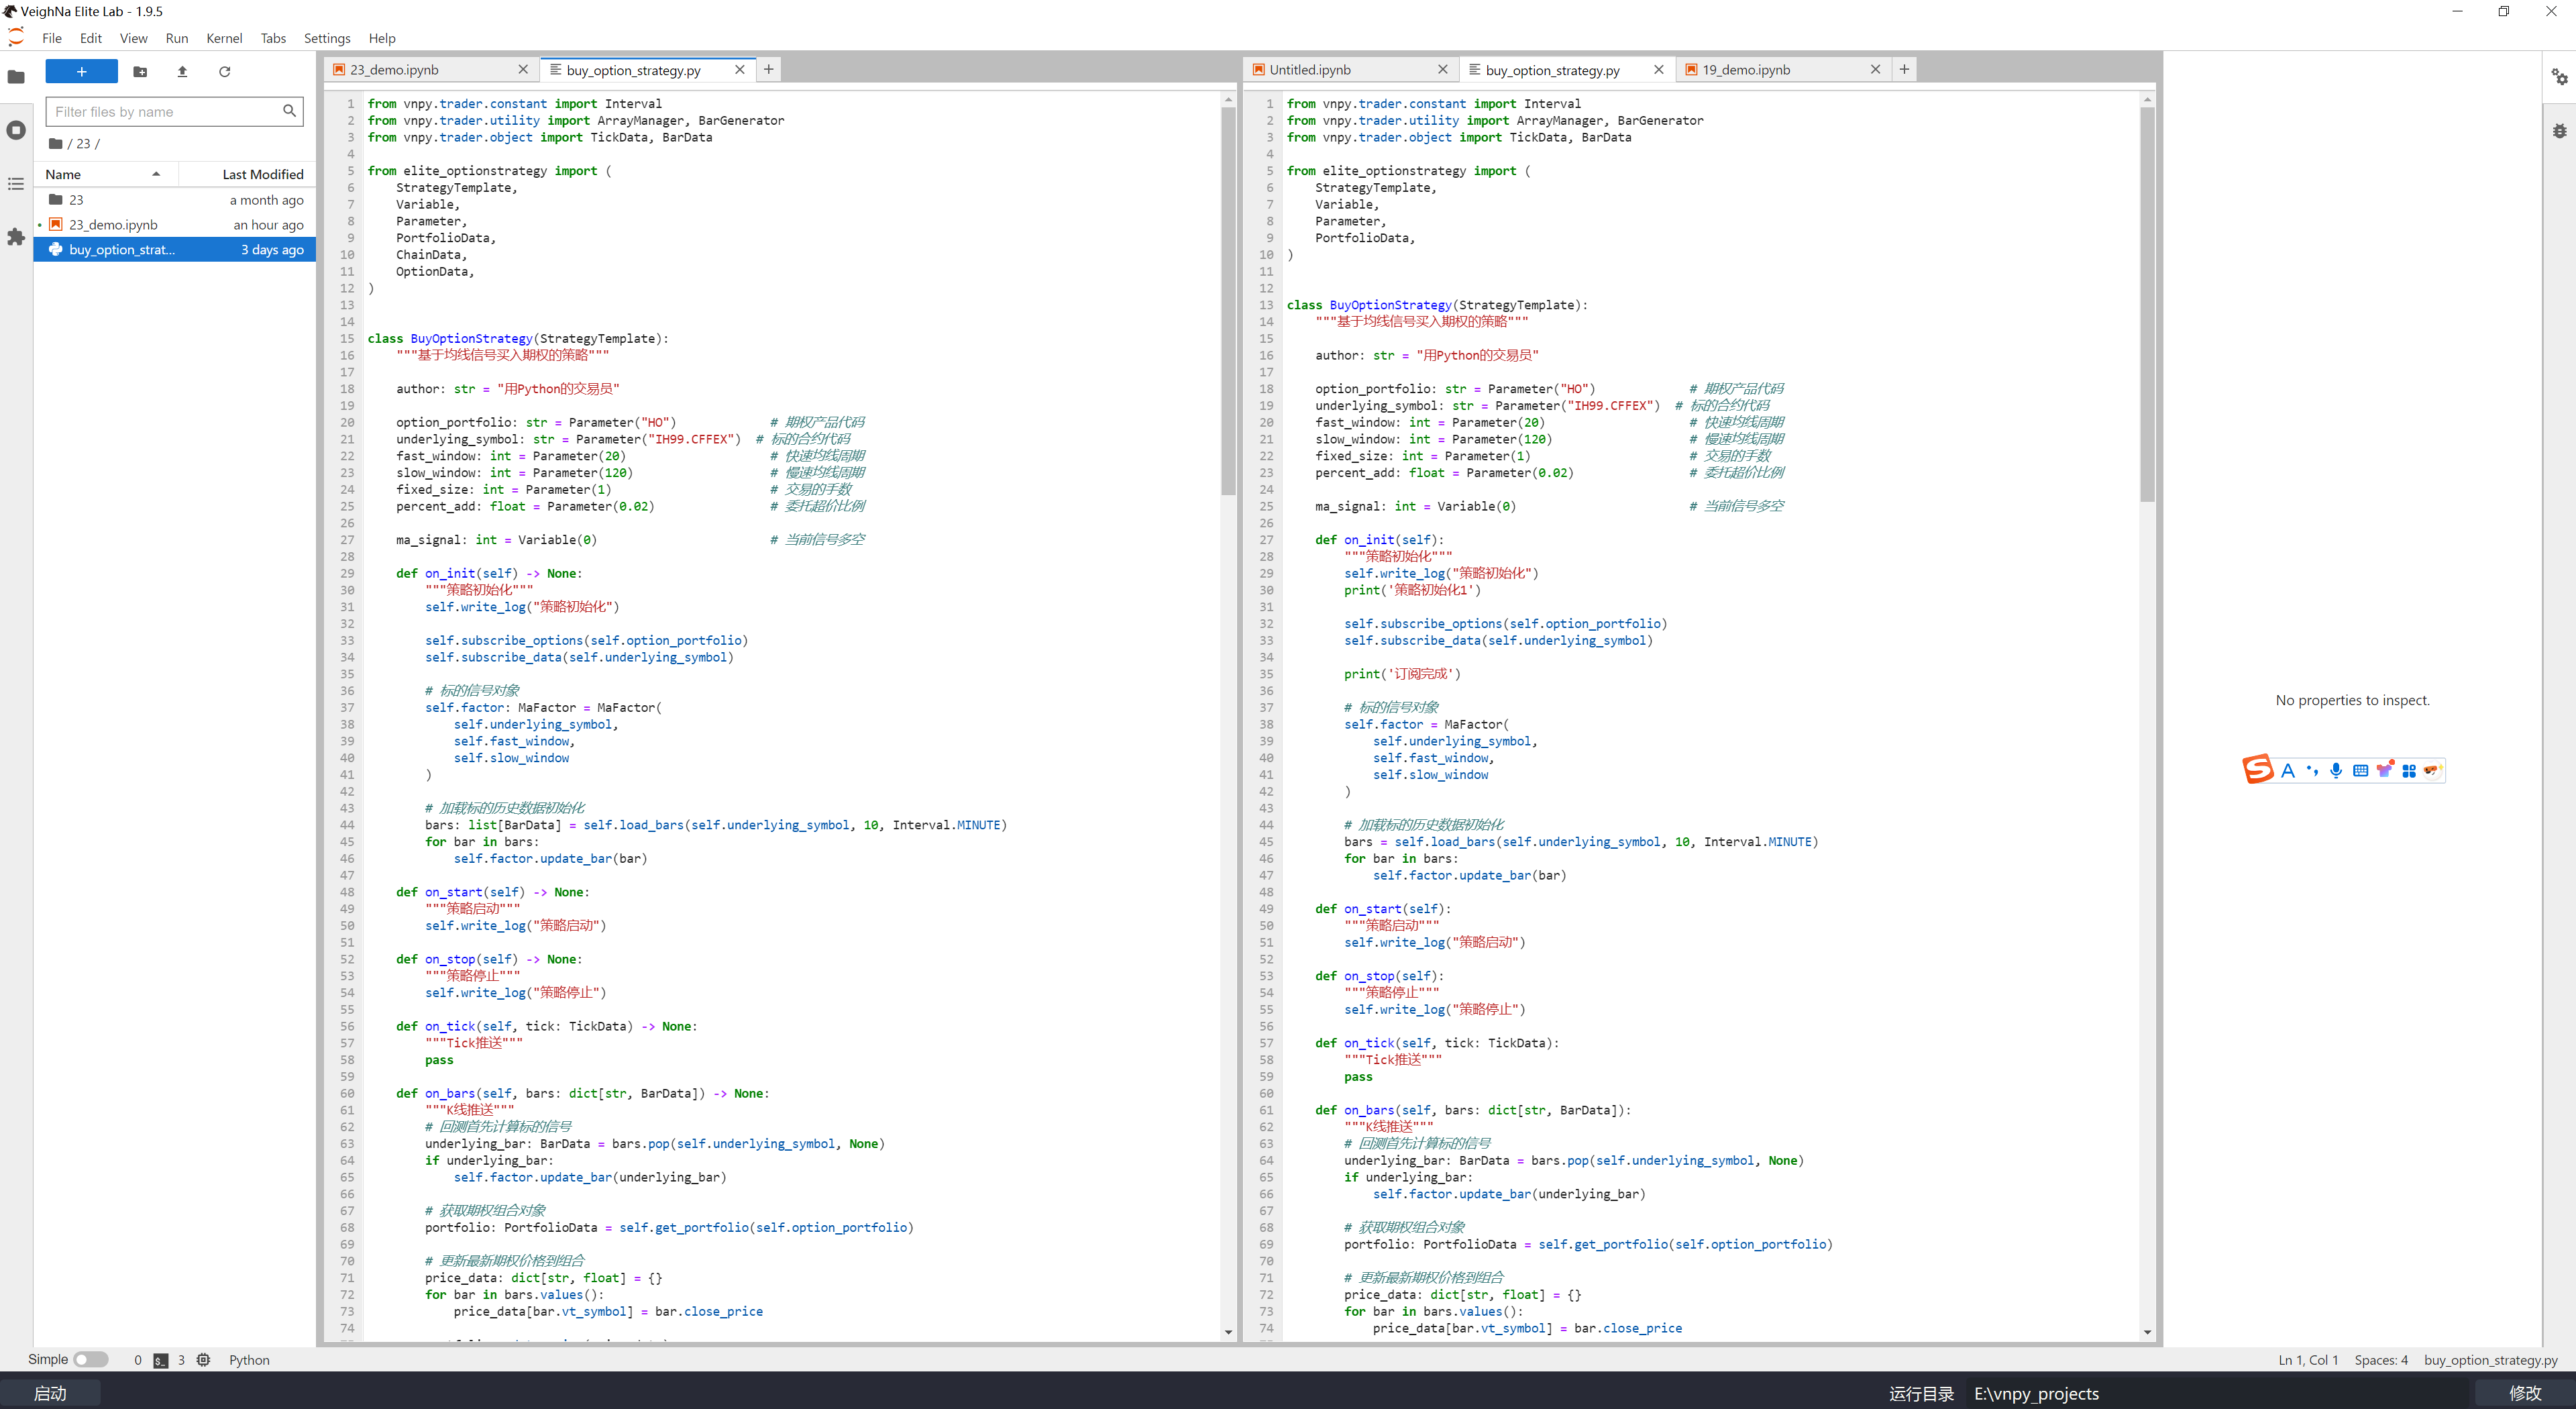Click the new folder icon
The height and width of the screenshot is (1409, 2576).
pyautogui.click(x=140, y=72)
